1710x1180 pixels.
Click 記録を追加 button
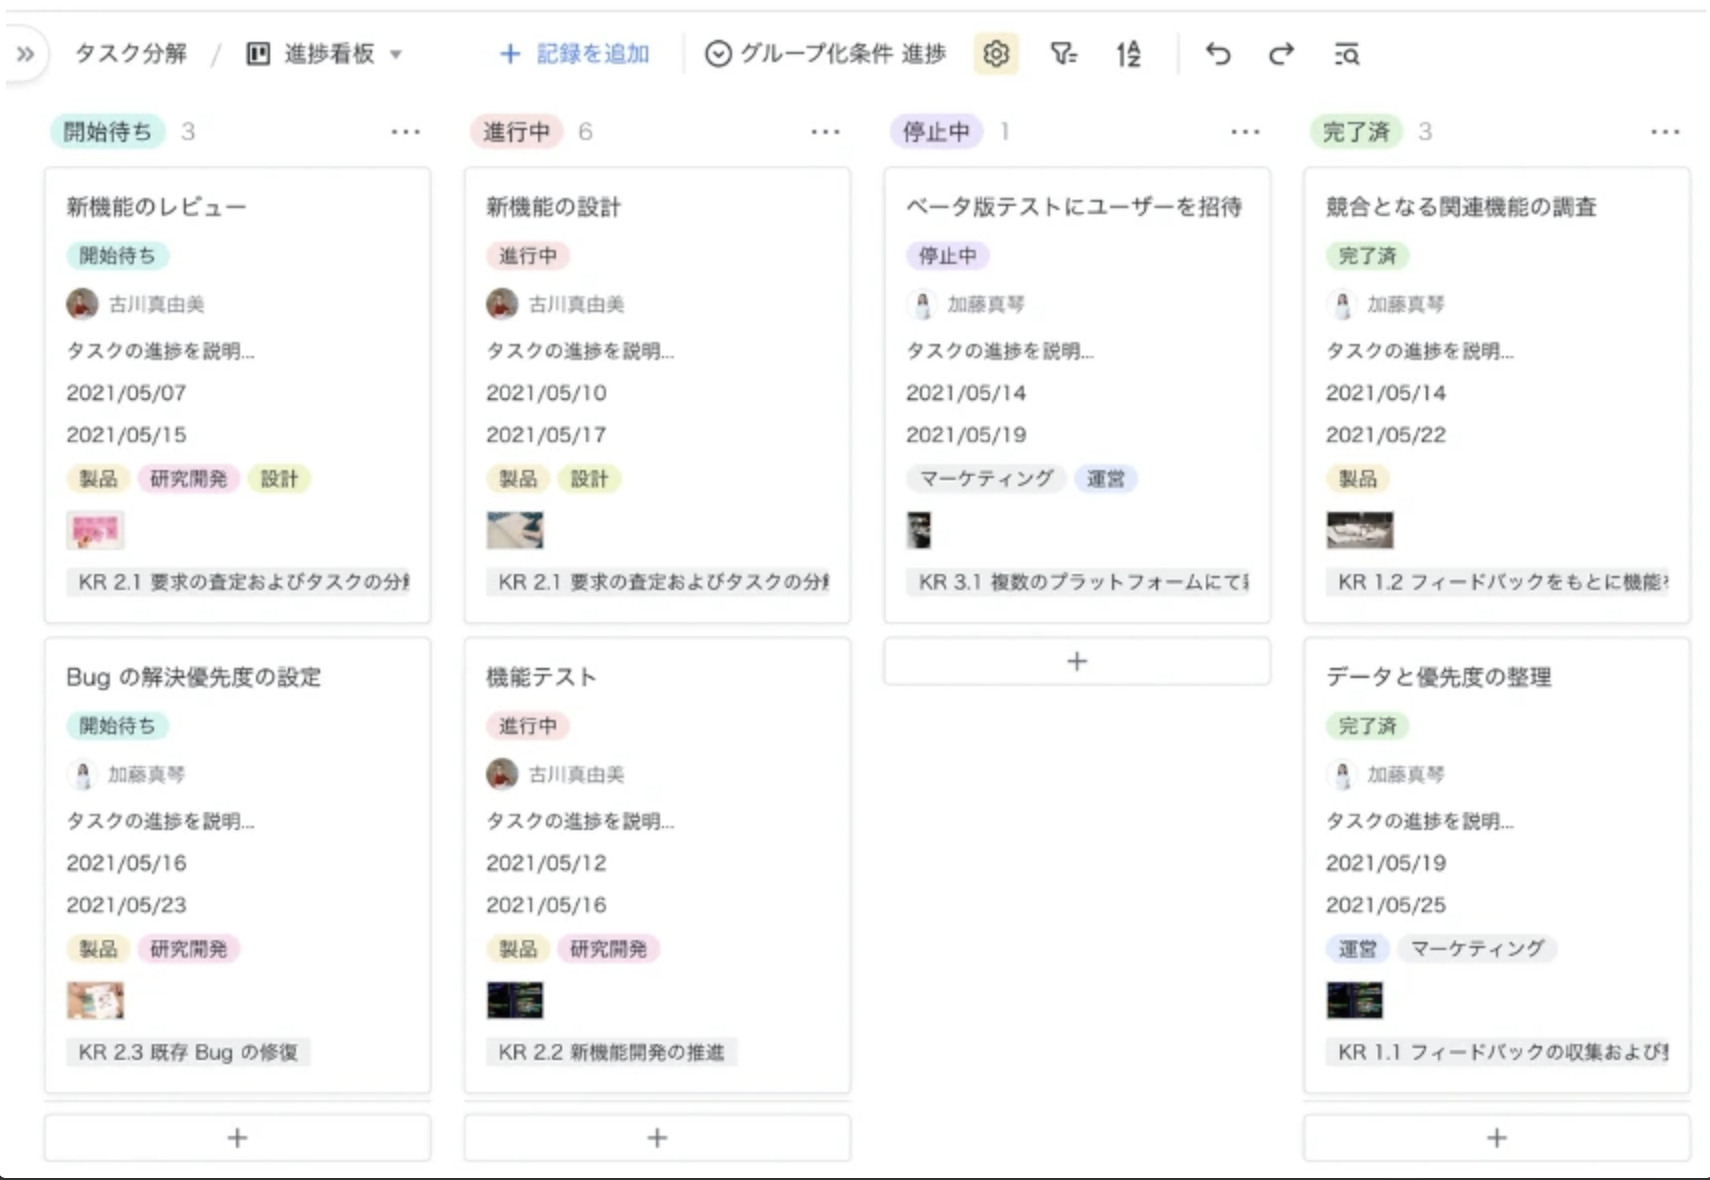click(575, 54)
